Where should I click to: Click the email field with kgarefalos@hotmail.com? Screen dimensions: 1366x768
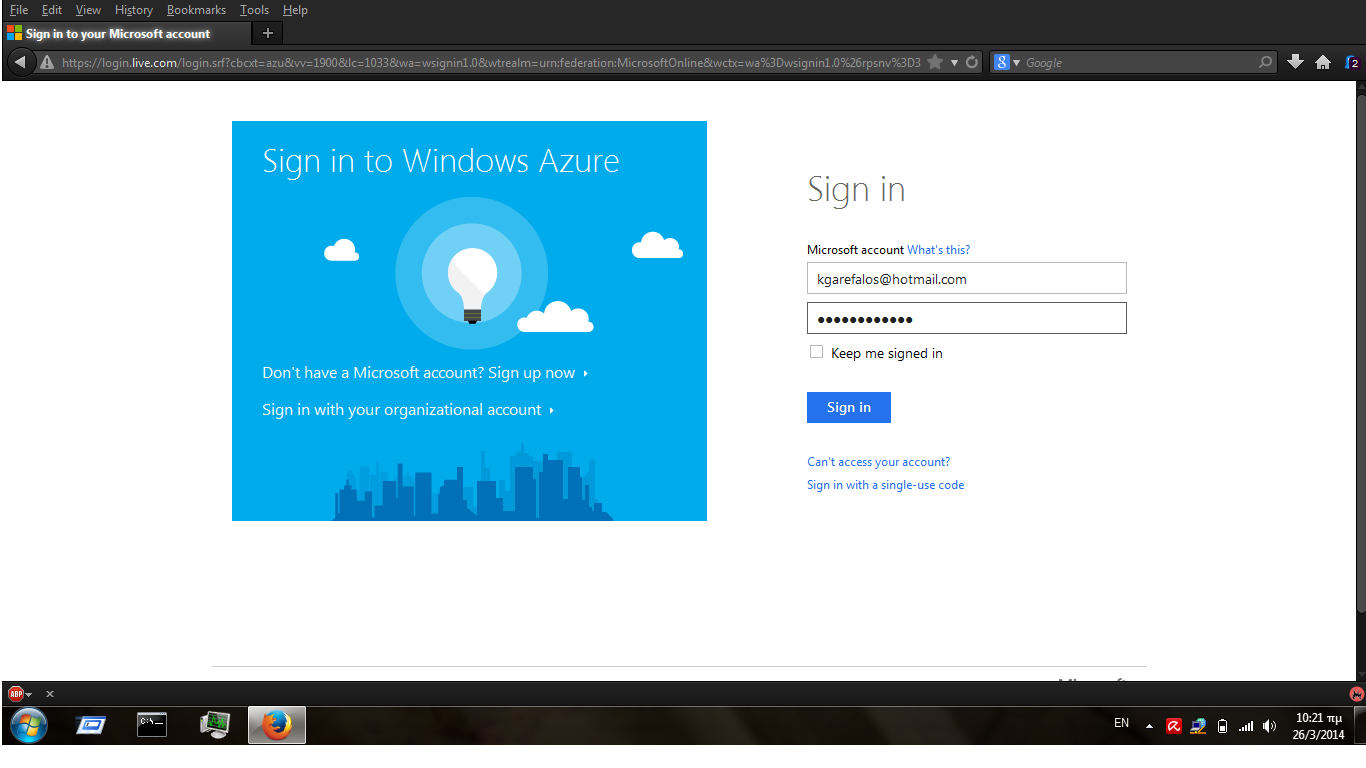pyautogui.click(x=967, y=279)
